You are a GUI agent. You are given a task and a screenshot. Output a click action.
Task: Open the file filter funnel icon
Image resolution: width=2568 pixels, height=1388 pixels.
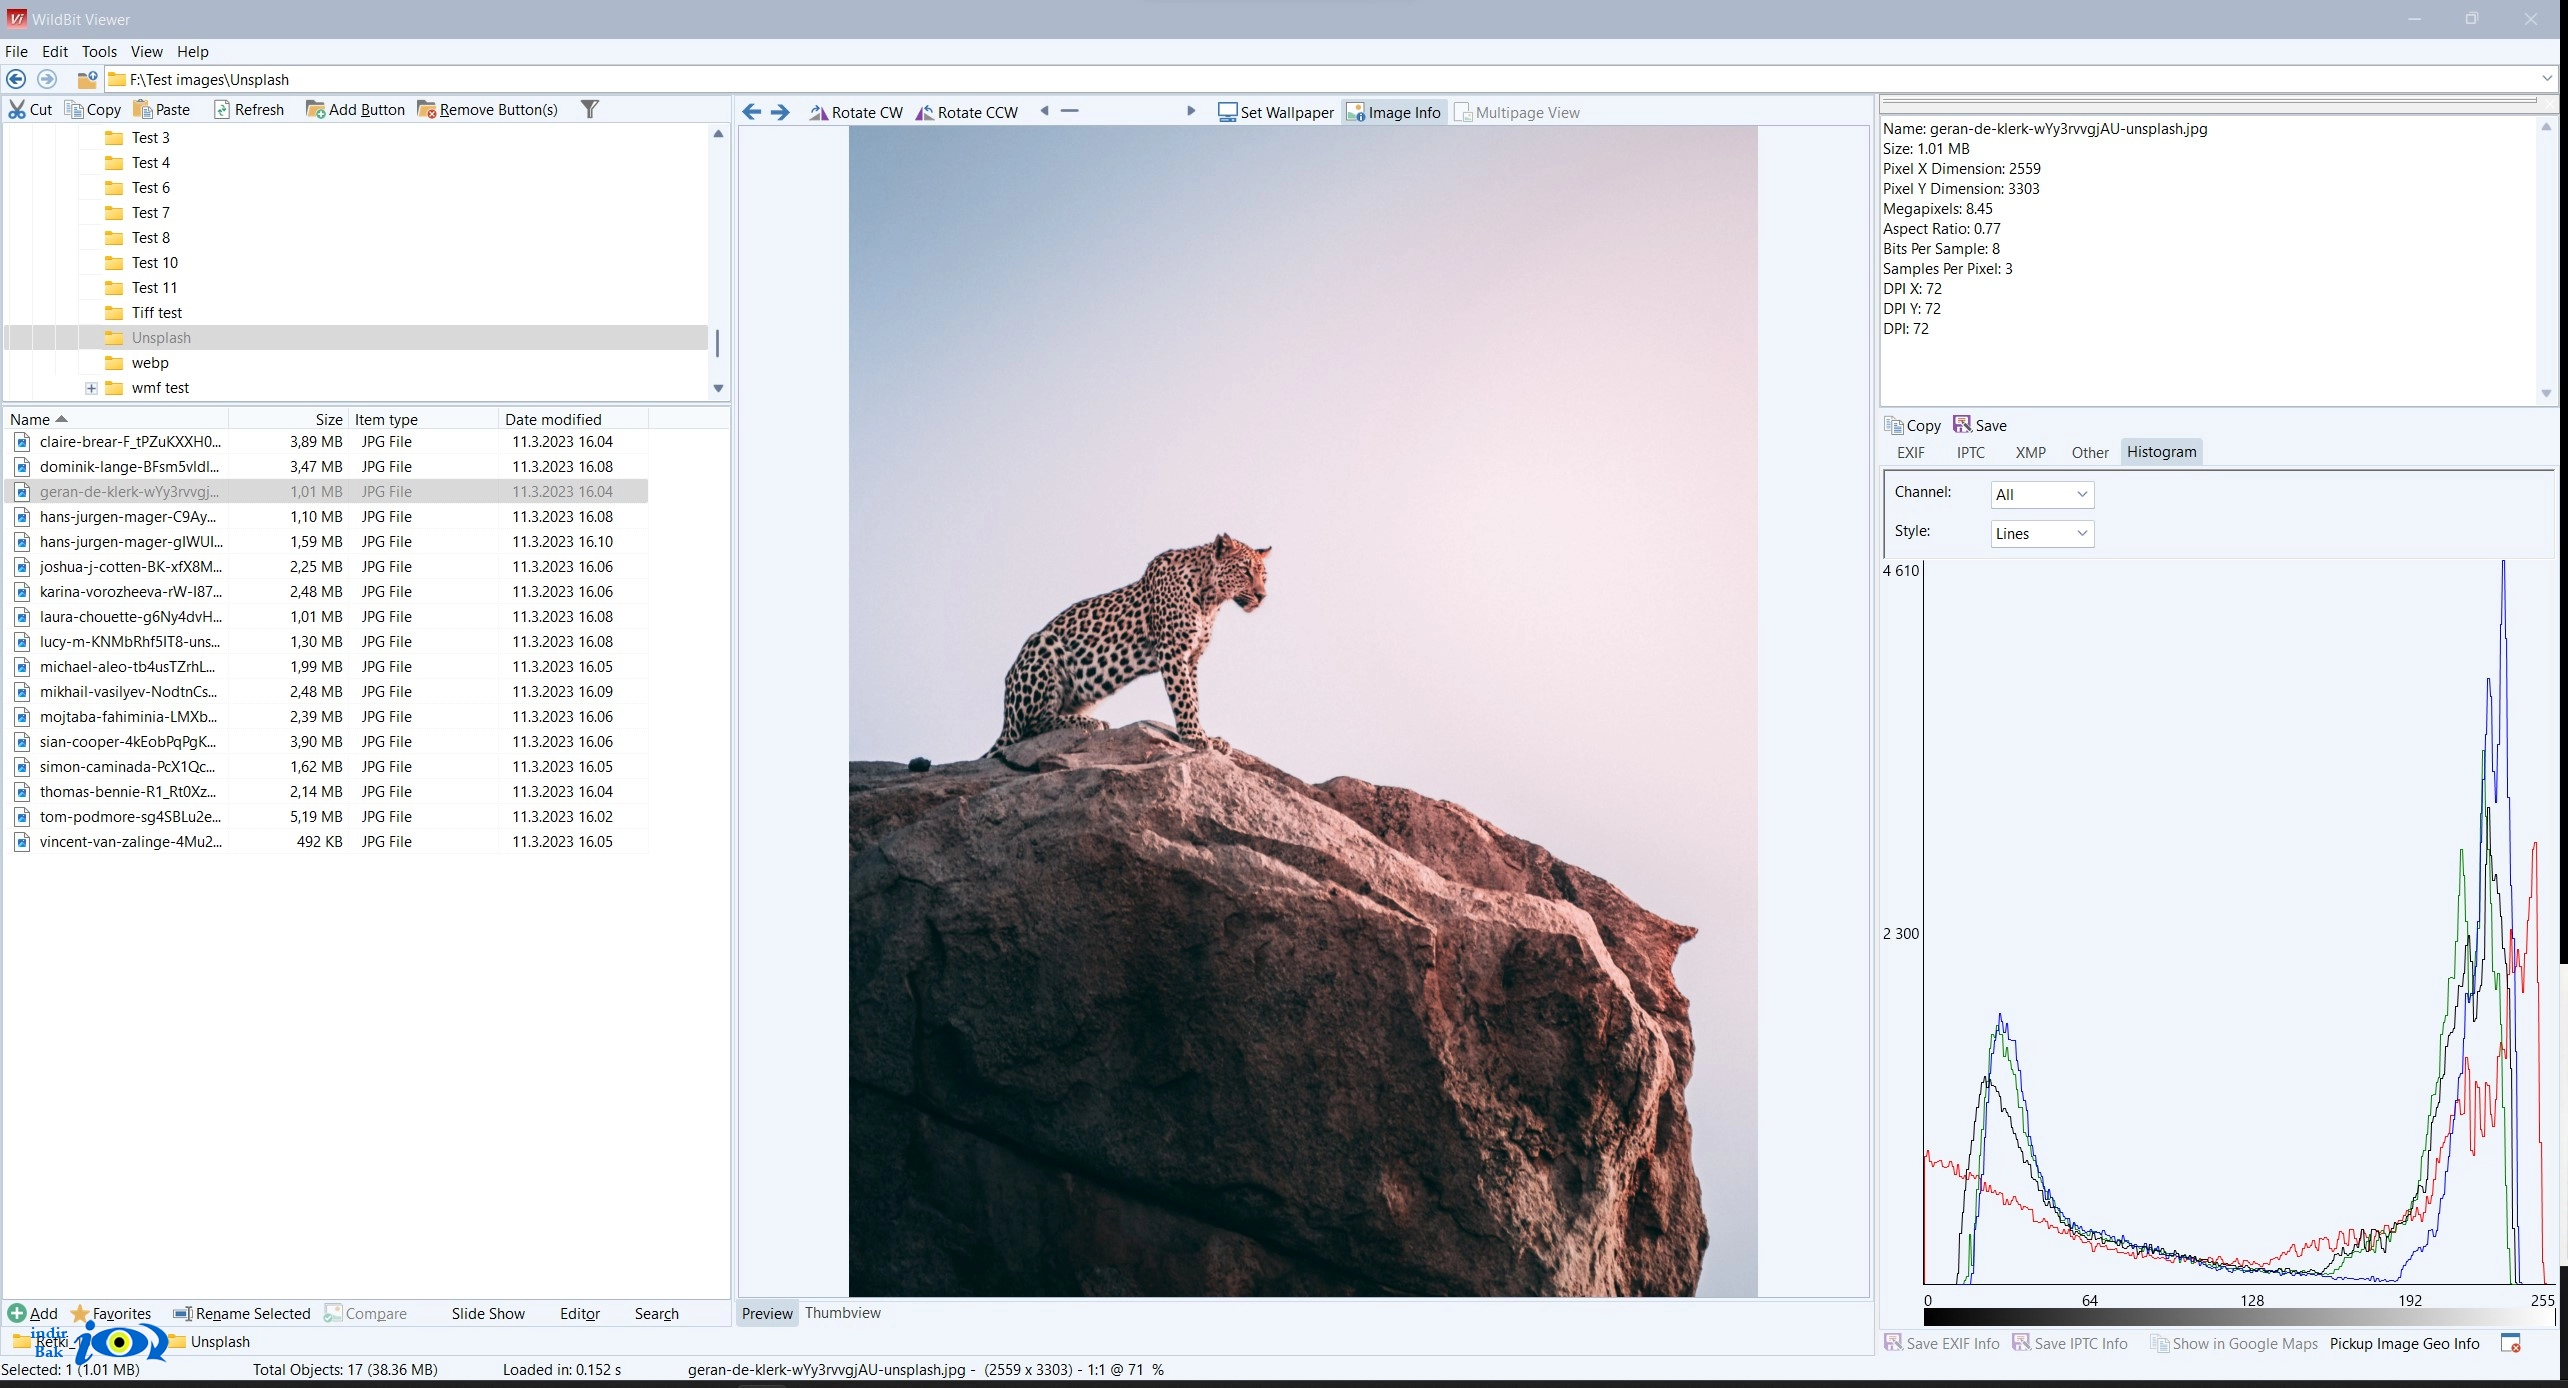590,109
